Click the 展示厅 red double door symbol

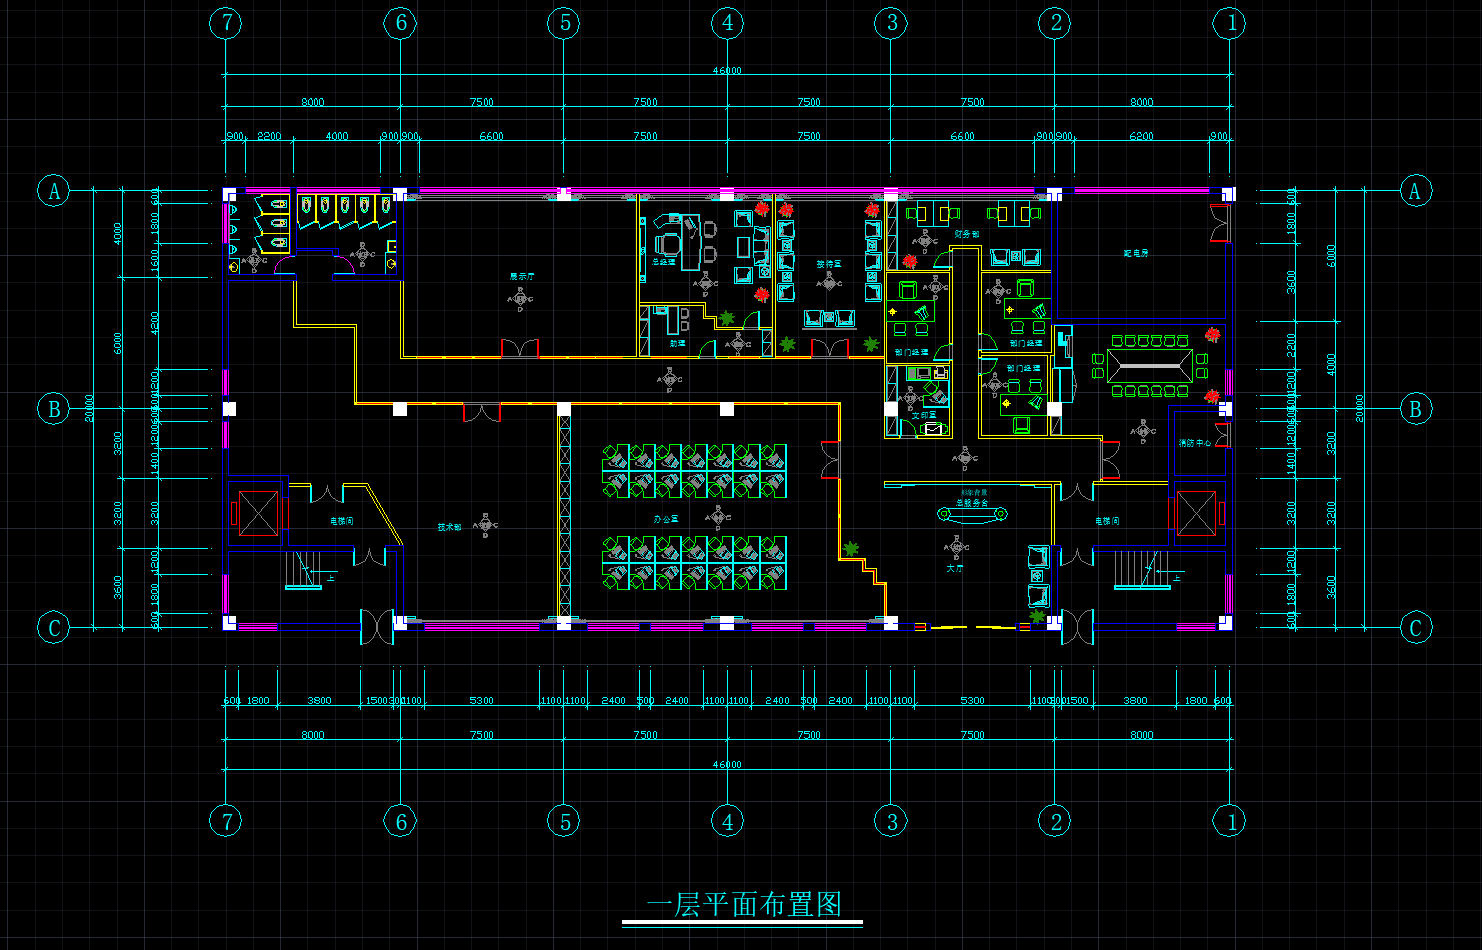tap(520, 349)
